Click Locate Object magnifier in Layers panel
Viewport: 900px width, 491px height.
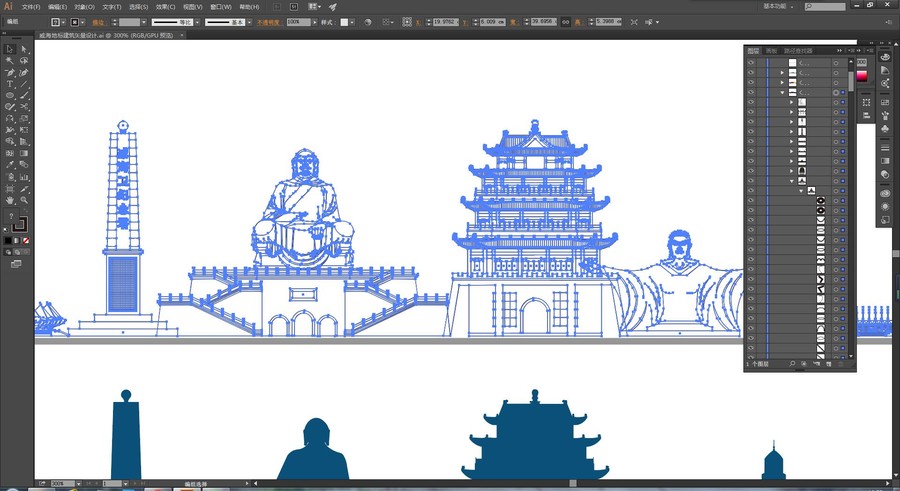coord(793,364)
